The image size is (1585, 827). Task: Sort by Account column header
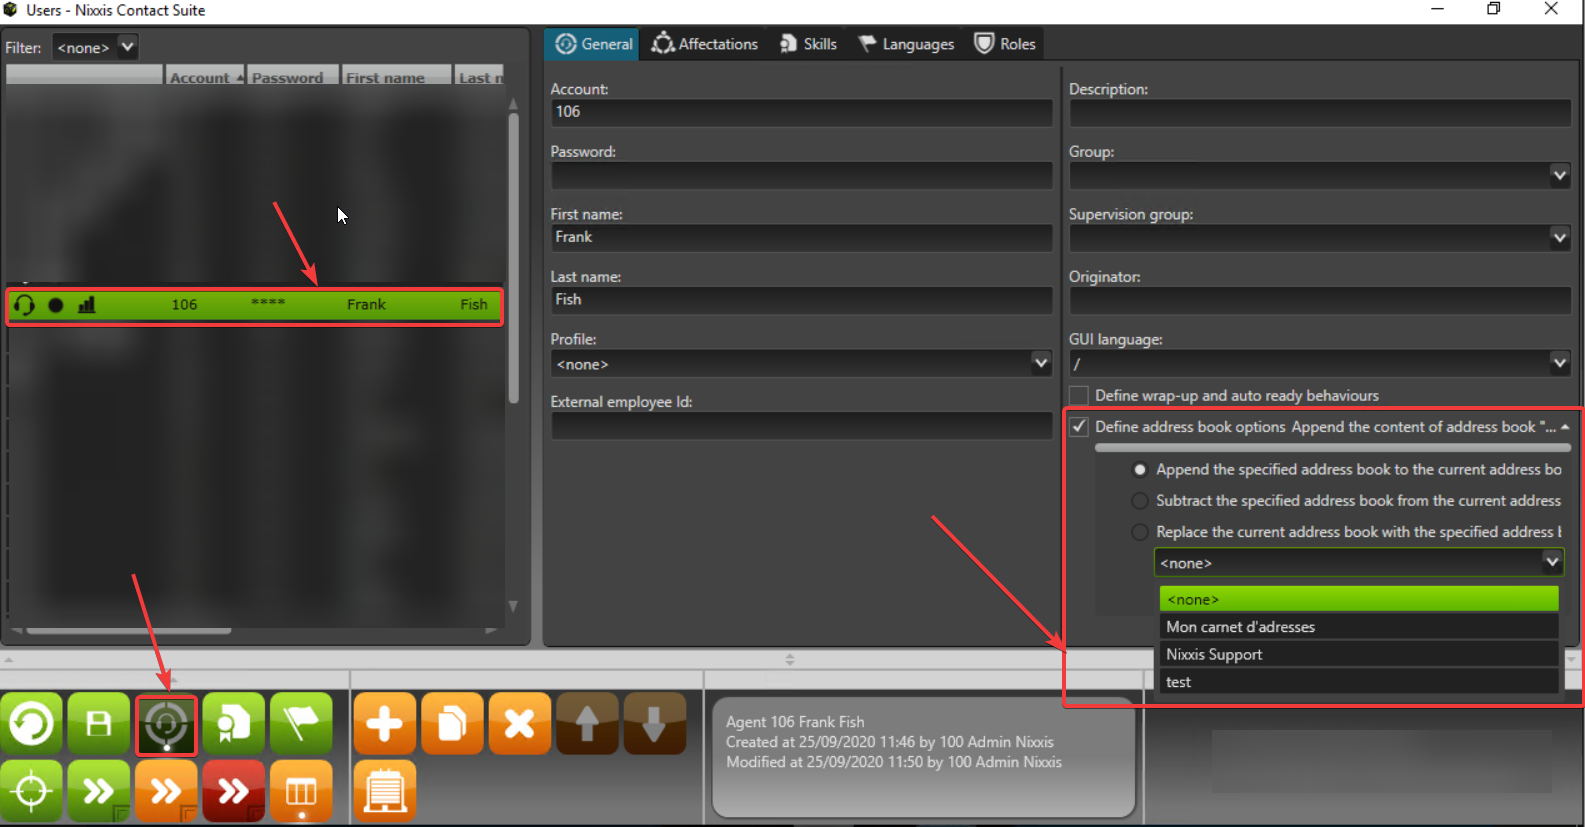point(205,76)
